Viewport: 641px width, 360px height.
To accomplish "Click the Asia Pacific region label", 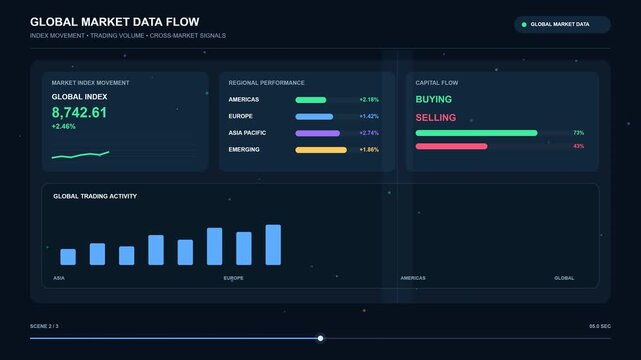I will point(247,133).
